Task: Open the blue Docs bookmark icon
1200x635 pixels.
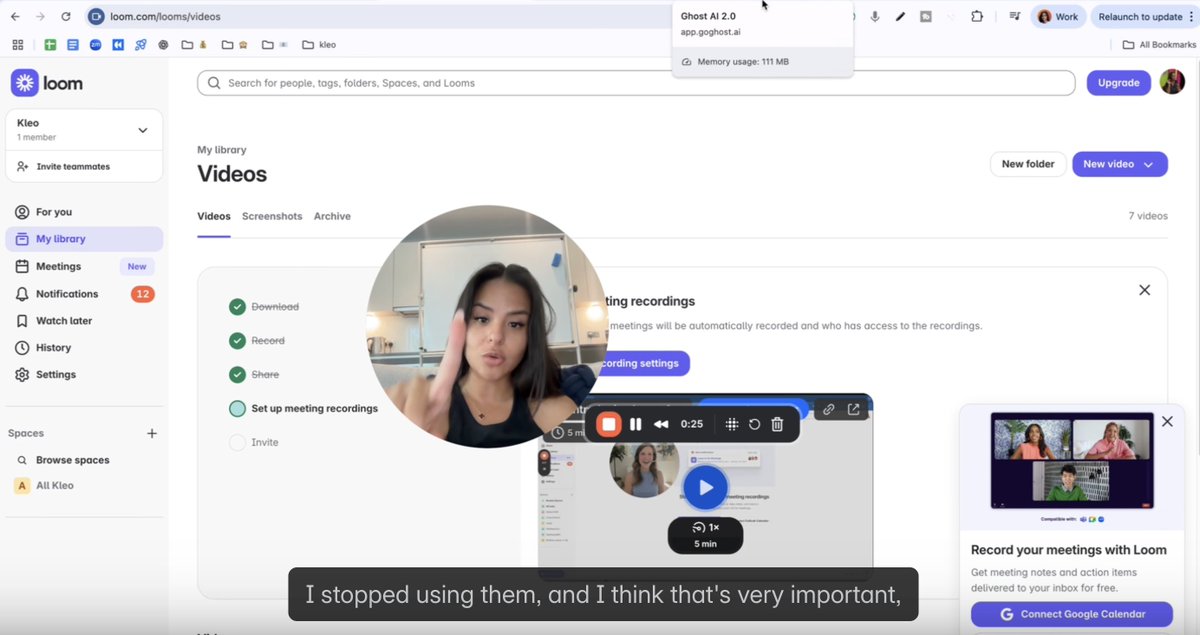Action: (x=73, y=45)
